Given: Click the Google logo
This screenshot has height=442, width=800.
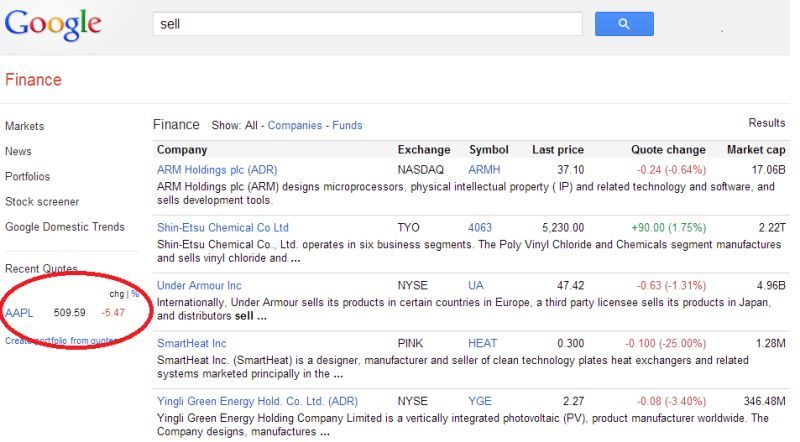Looking at the screenshot, I should point(53,24).
